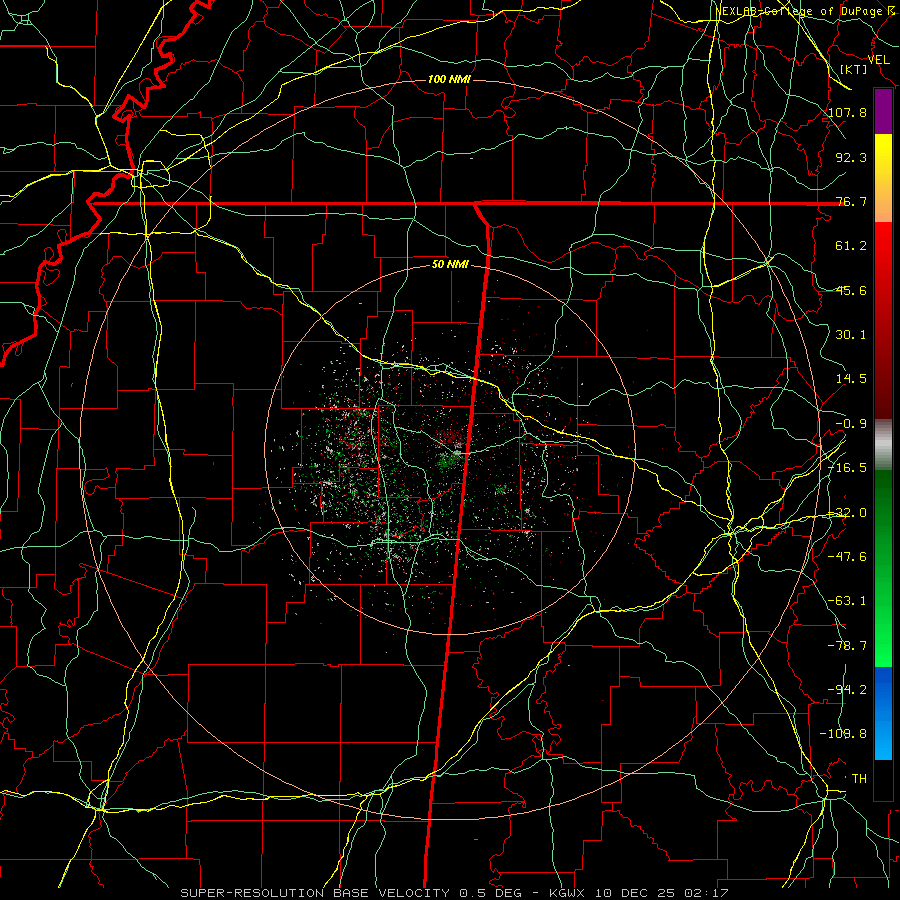This screenshot has height=900, width=900.
Task: Click the -16.5 velocity scale value
Action: 848,468
